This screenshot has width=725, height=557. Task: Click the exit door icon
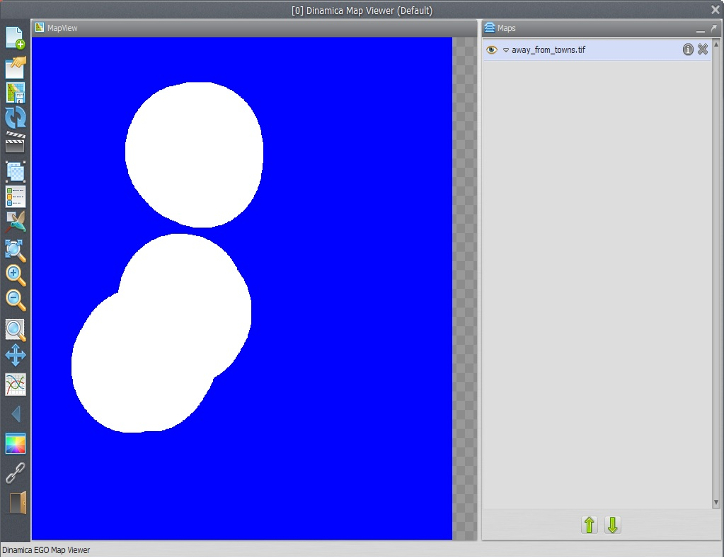[x=15, y=502]
